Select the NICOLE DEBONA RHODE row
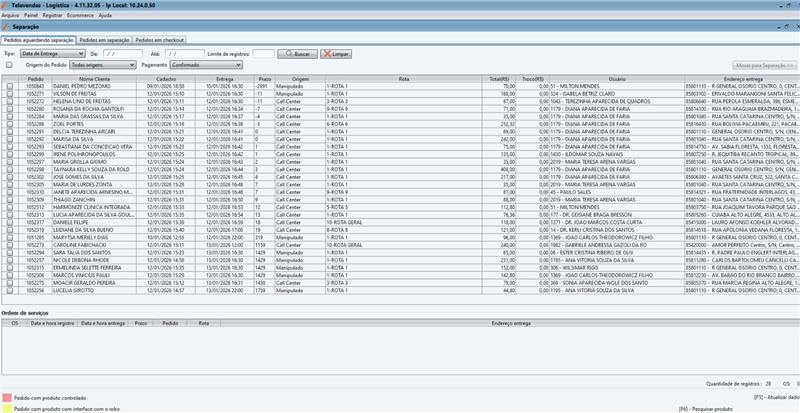Screen dimensions: 800x413 (401, 260)
